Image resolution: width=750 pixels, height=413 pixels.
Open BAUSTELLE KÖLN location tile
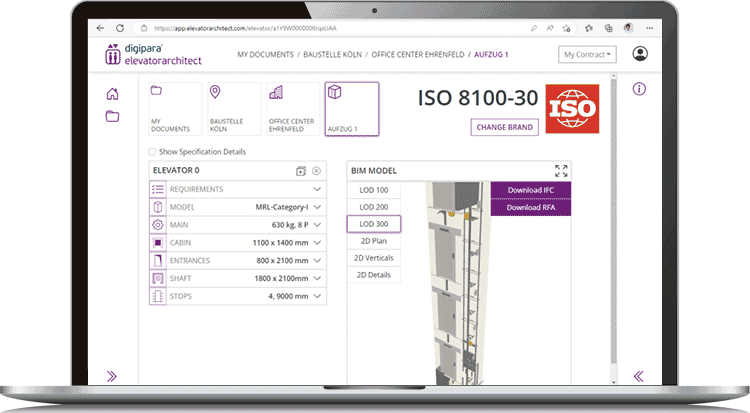click(x=234, y=109)
